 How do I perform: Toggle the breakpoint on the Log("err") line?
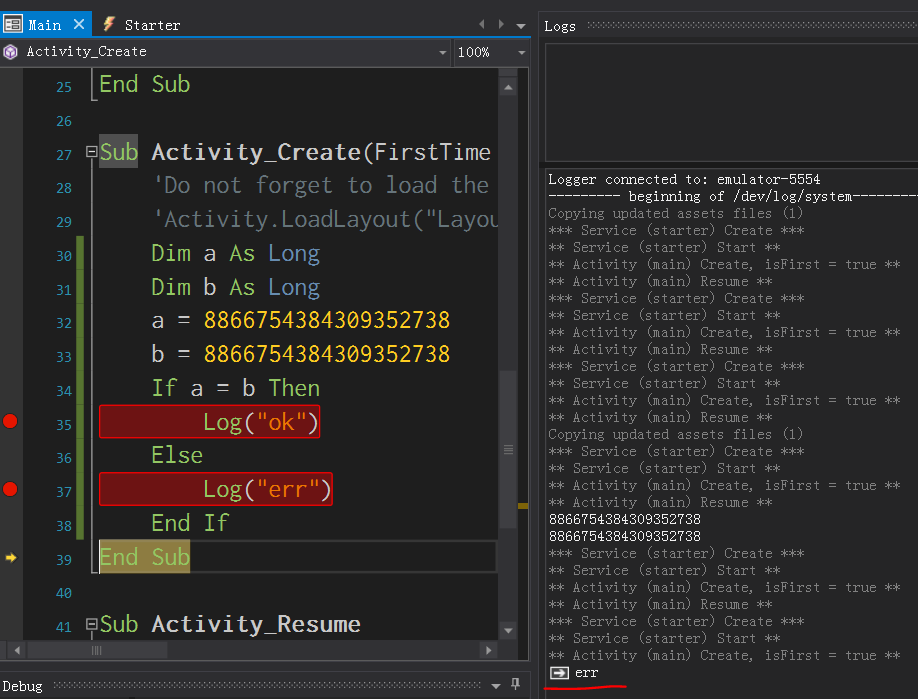click(x=10, y=489)
